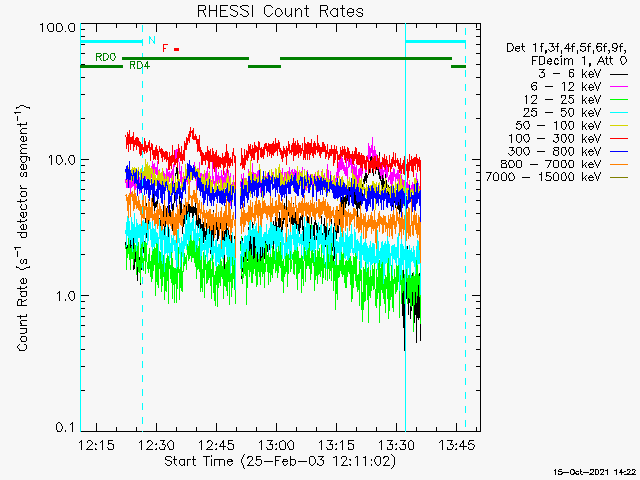
Task: Click the x-axis tick label '13:00'
Action: click(x=276, y=444)
